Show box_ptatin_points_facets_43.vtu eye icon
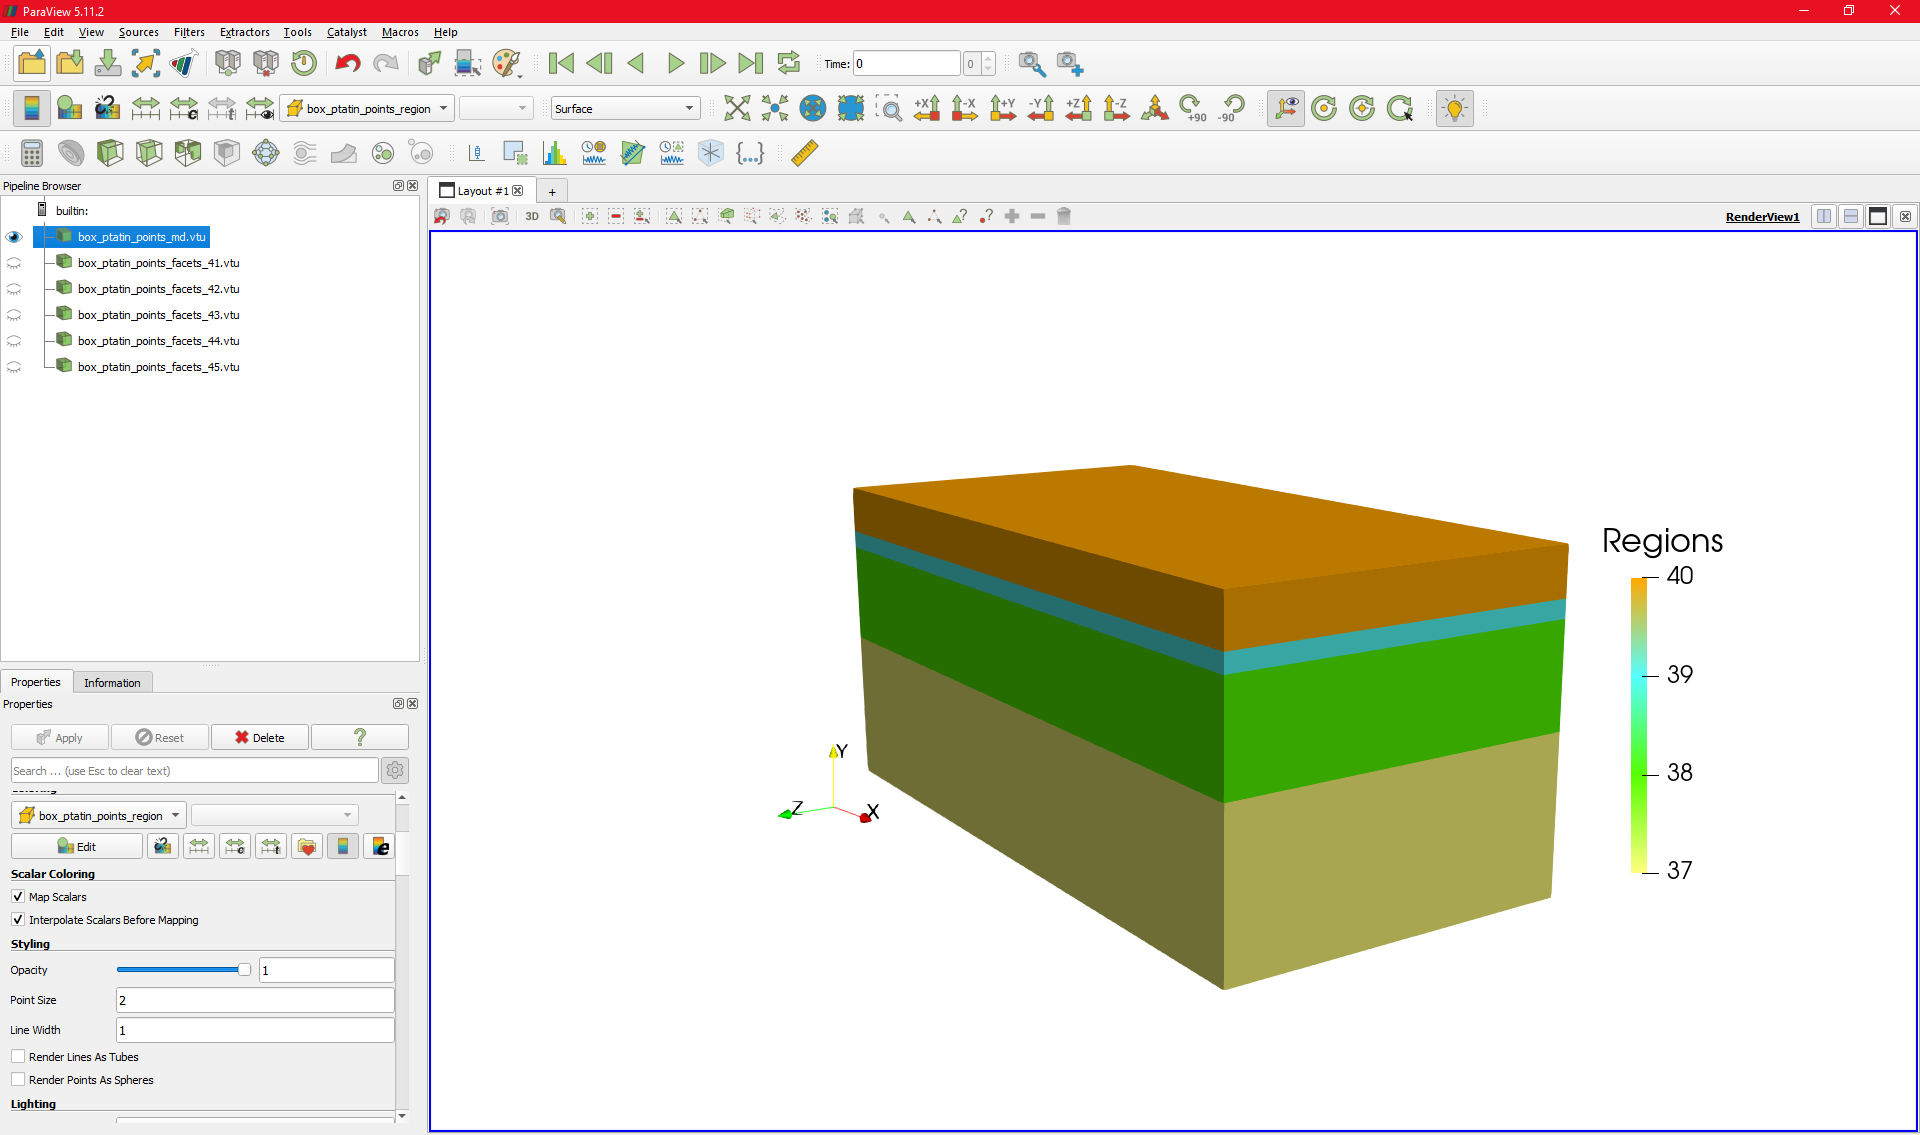1920x1135 pixels. coord(14,315)
